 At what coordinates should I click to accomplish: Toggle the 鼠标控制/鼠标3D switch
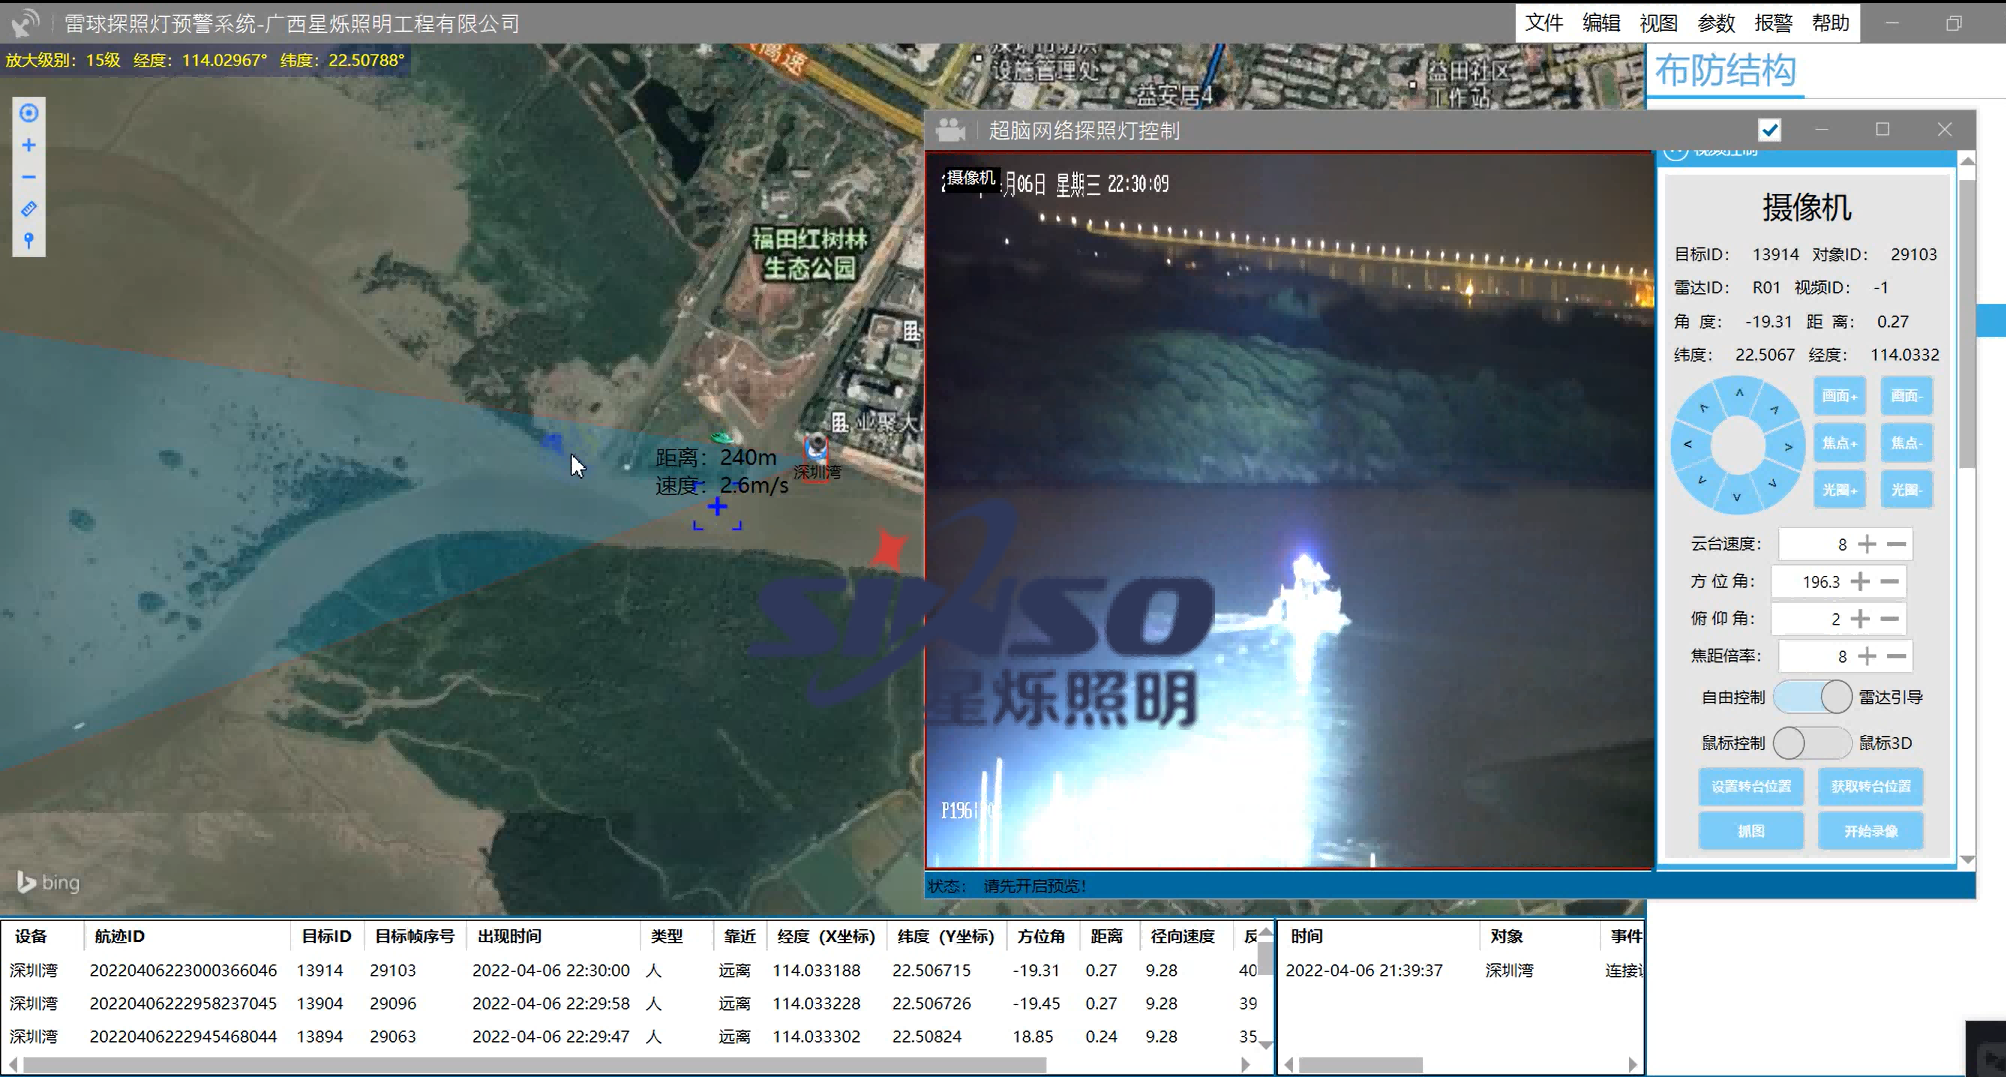coord(1811,743)
